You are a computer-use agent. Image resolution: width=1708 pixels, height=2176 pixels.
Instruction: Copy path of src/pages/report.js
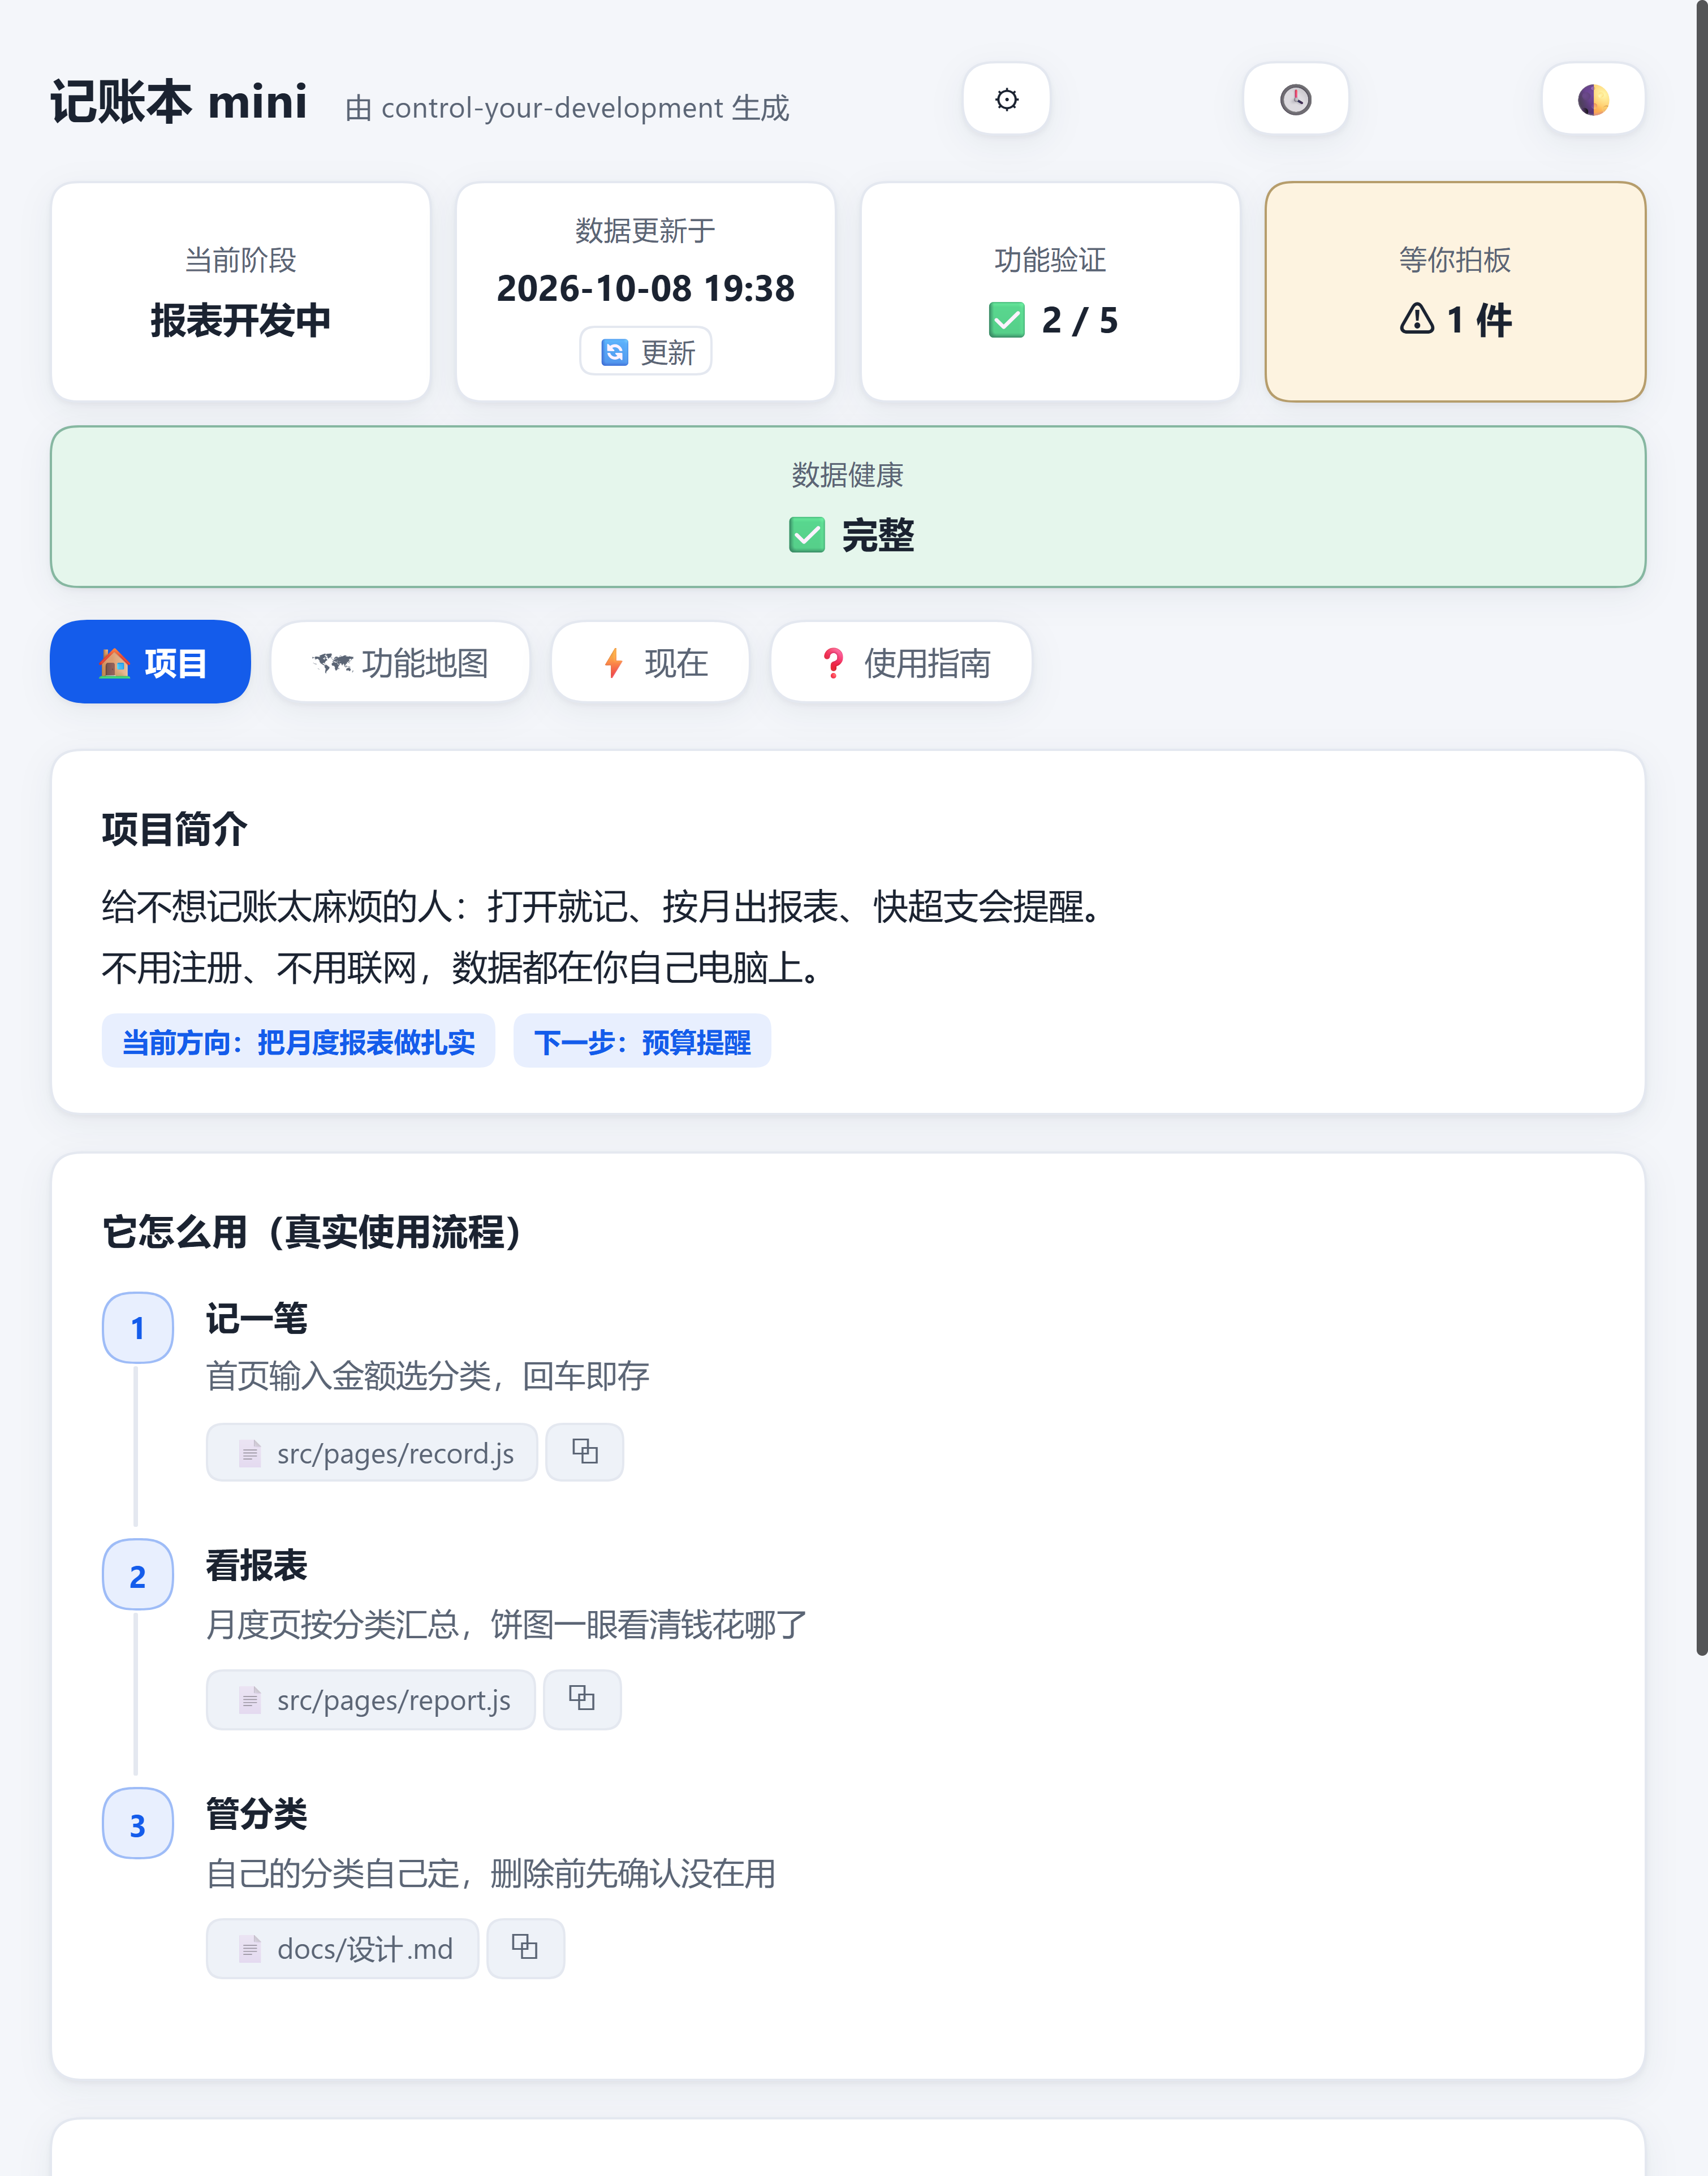coord(582,1699)
